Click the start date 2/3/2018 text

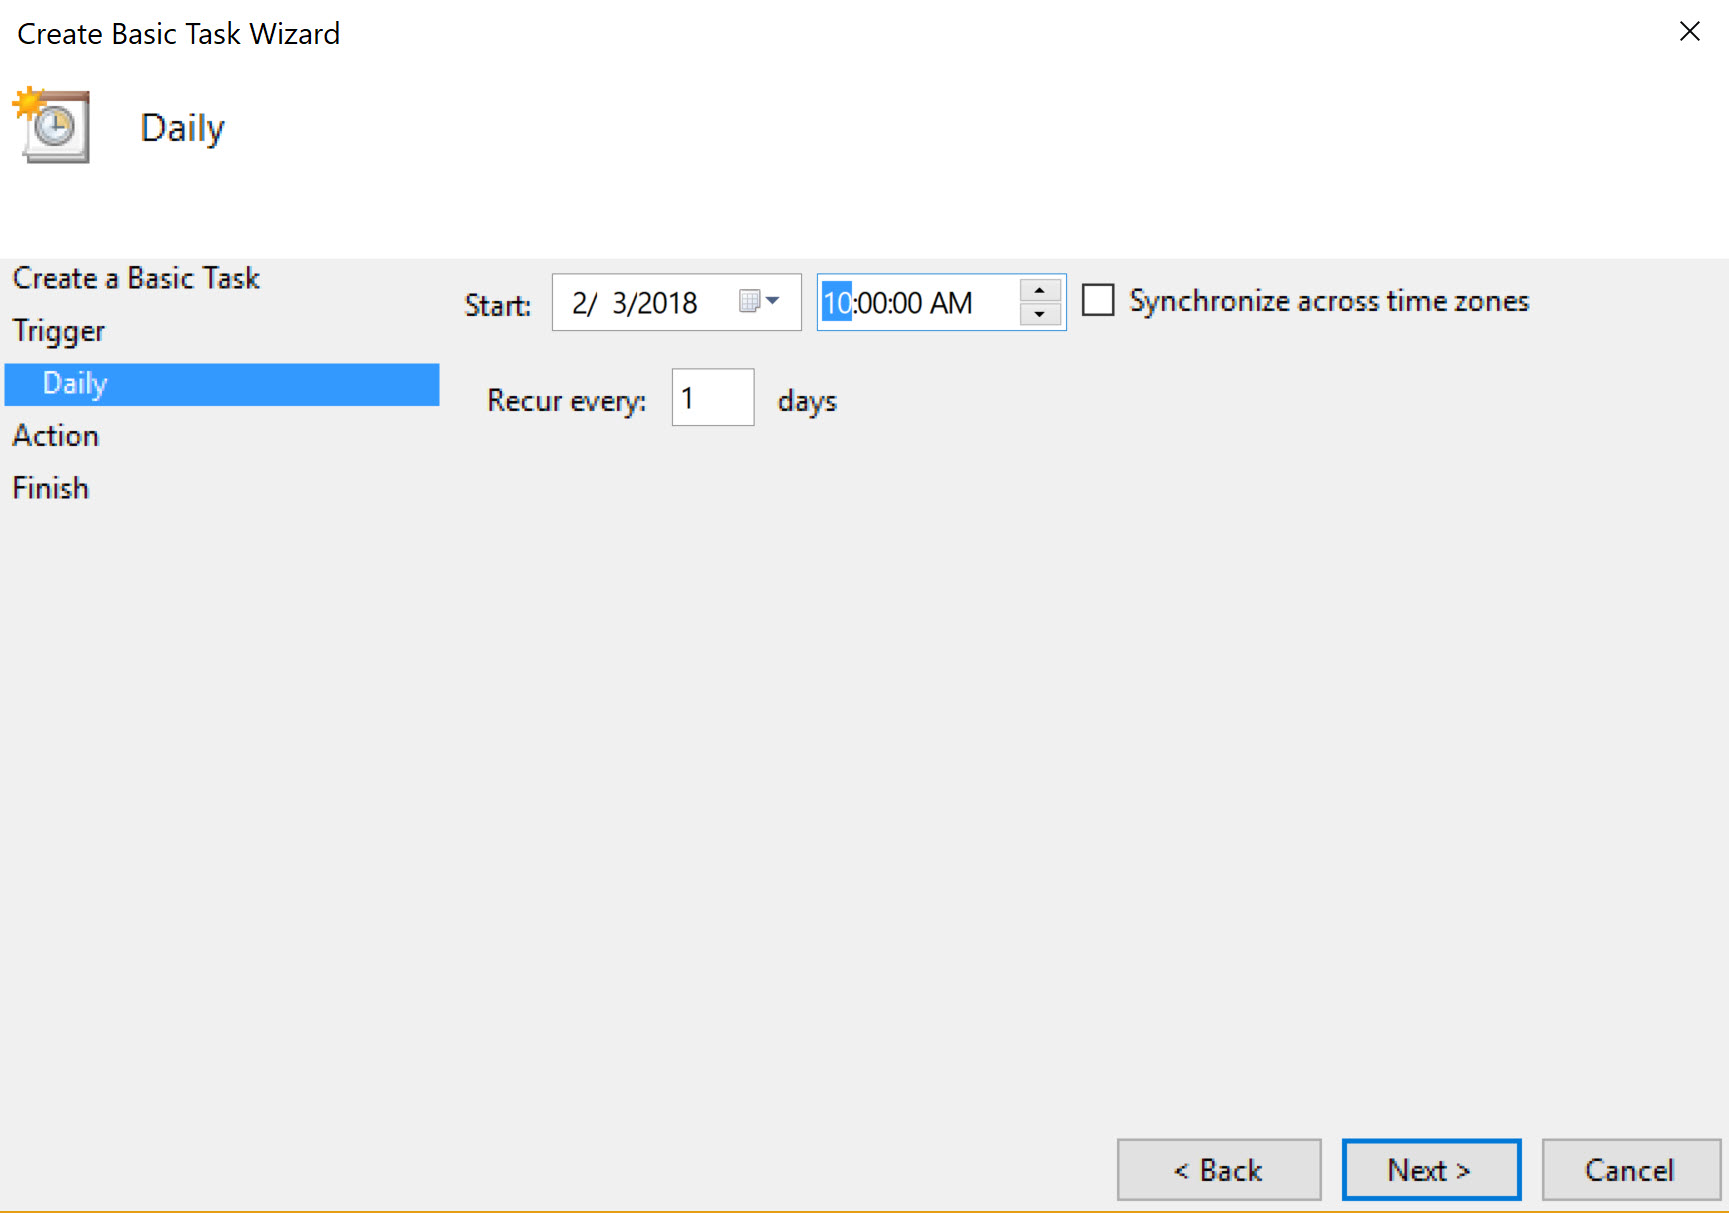click(634, 303)
